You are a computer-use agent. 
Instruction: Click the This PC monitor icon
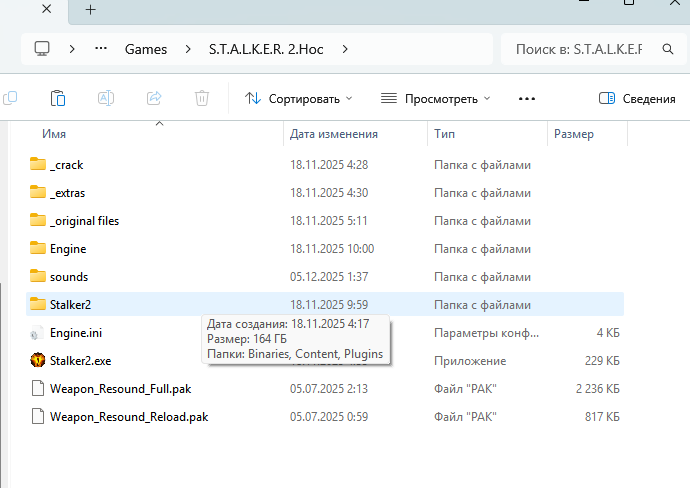click(42, 49)
